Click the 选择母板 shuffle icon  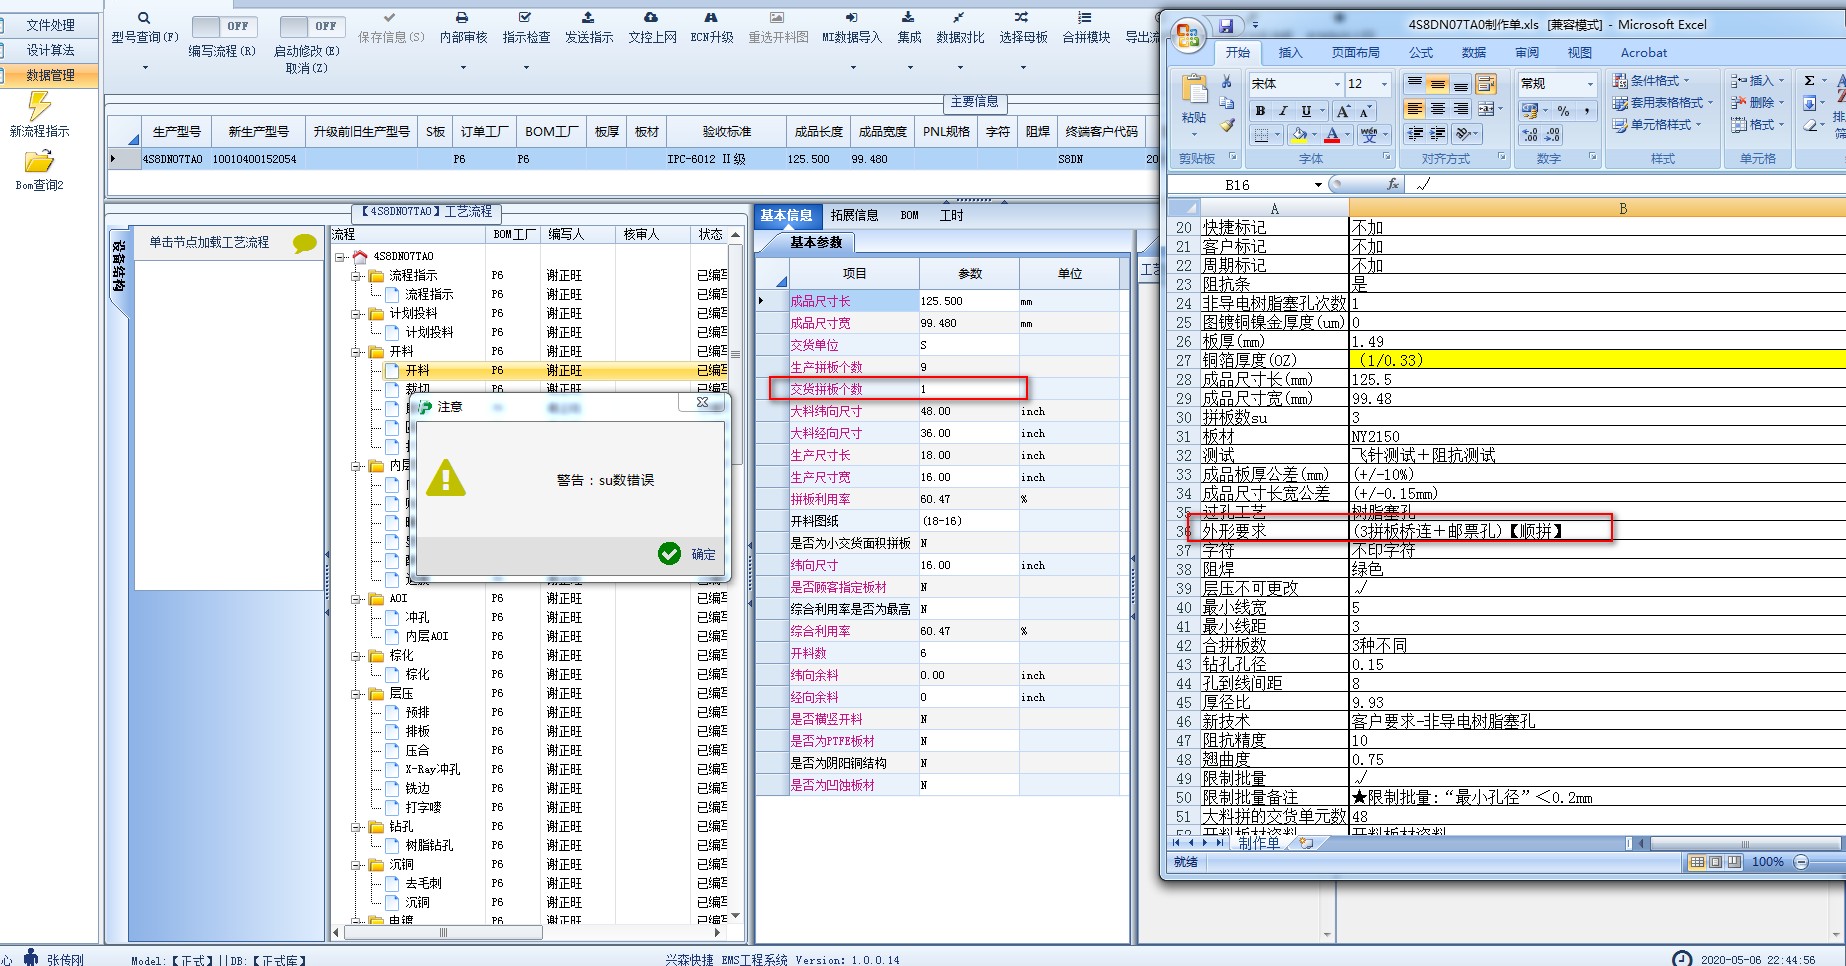[1021, 18]
